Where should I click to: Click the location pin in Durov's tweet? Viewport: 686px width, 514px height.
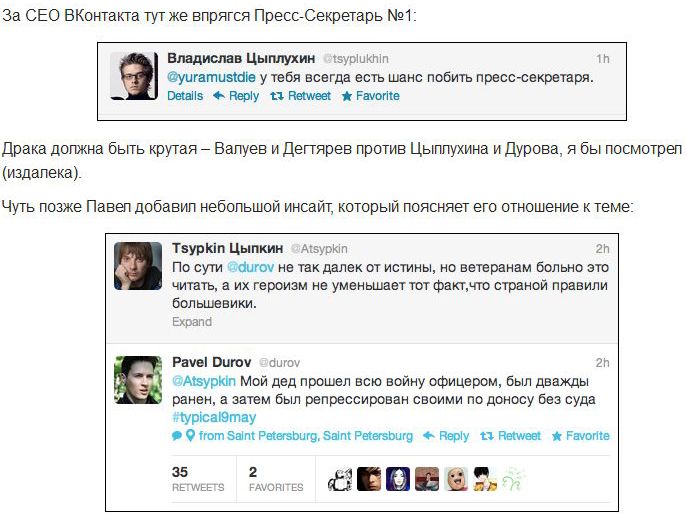click(190, 436)
